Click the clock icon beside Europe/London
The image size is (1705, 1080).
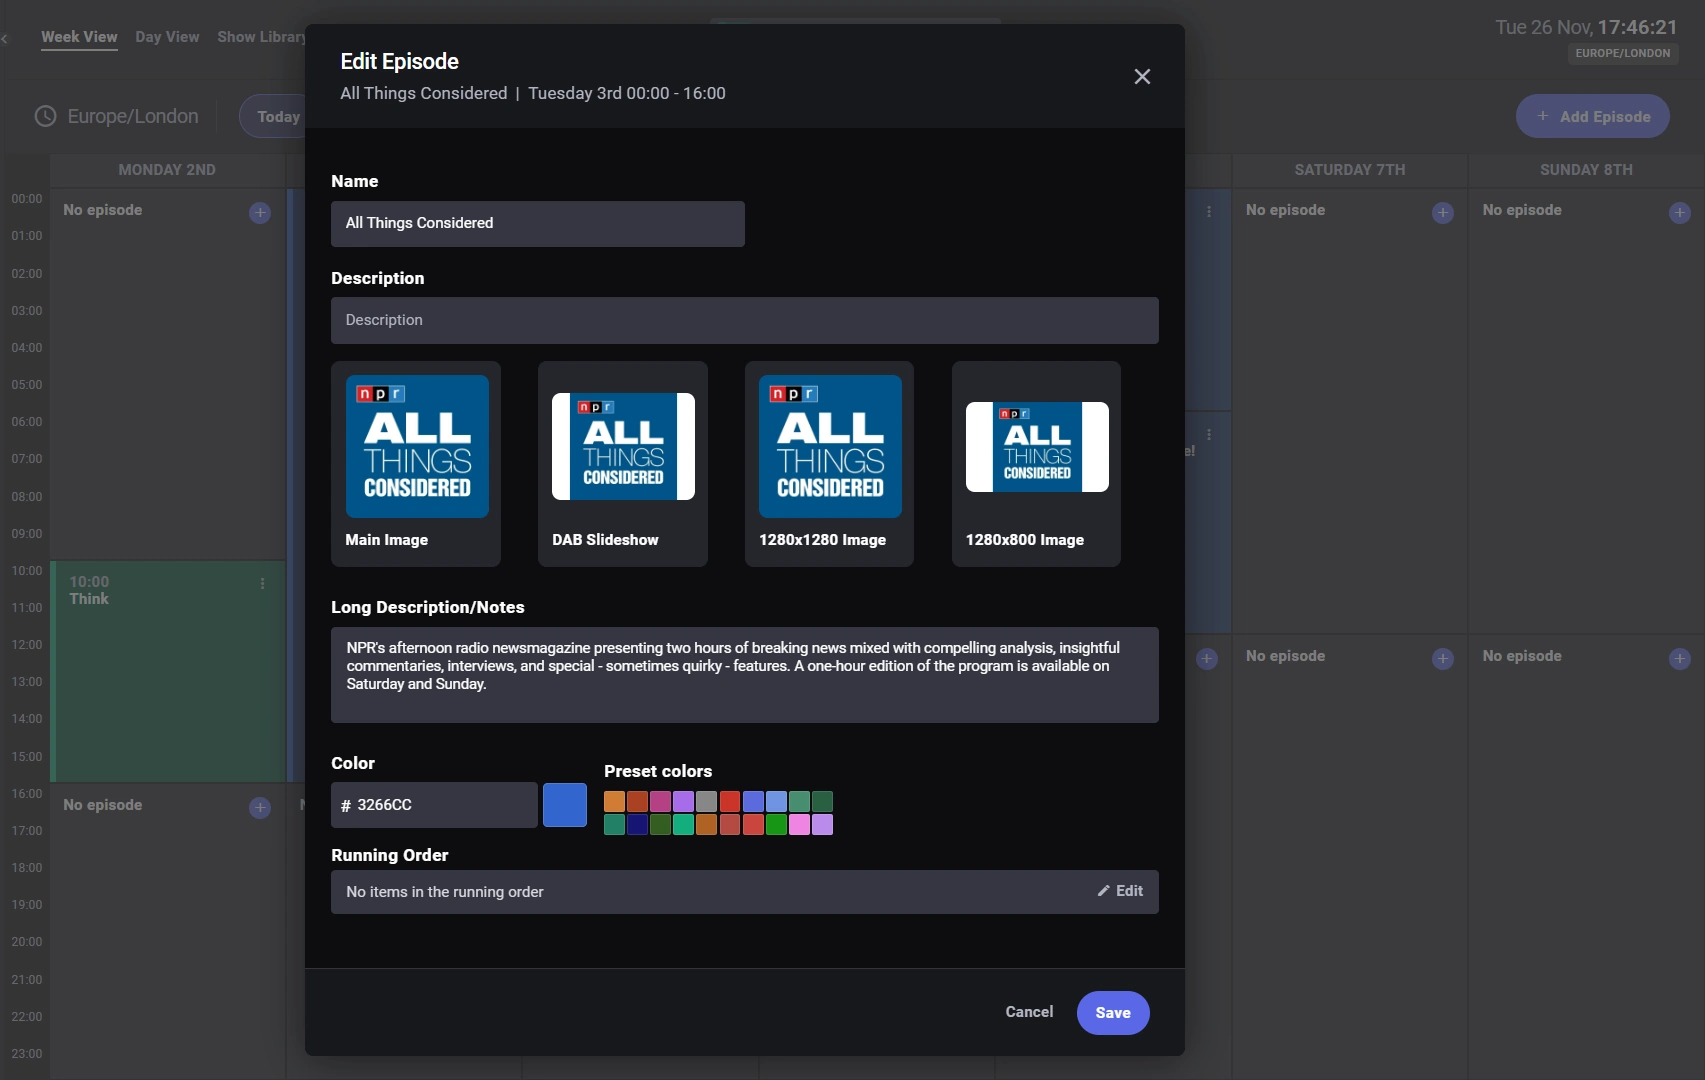pyautogui.click(x=45, y=116)
